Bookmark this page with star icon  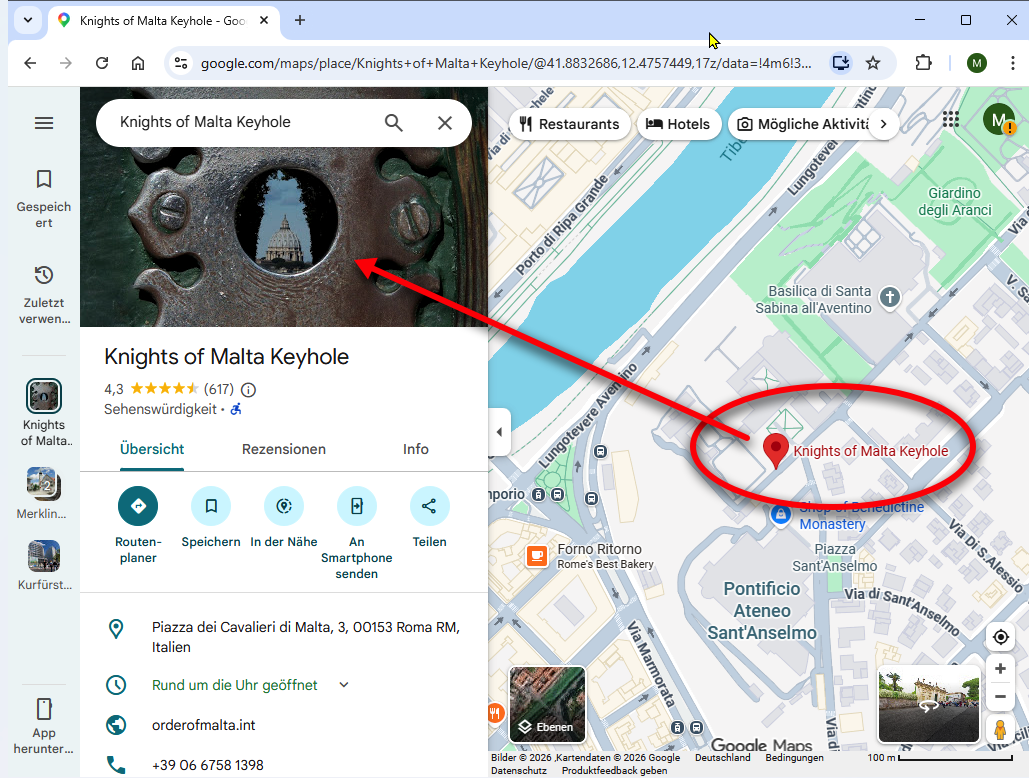pyautogui.click(x=873, y=63)
